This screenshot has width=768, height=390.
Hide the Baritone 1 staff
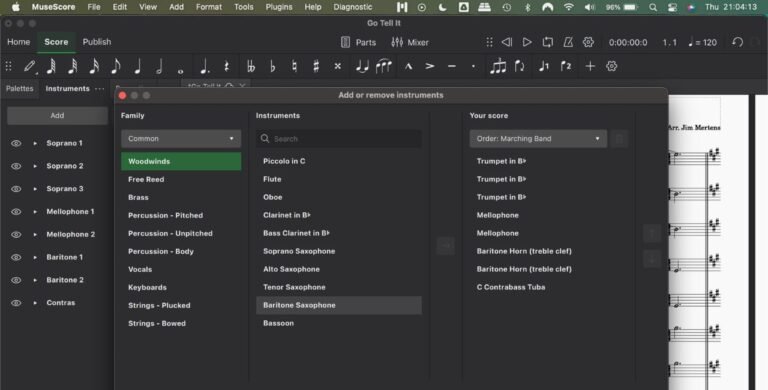(x=16, y=257)
